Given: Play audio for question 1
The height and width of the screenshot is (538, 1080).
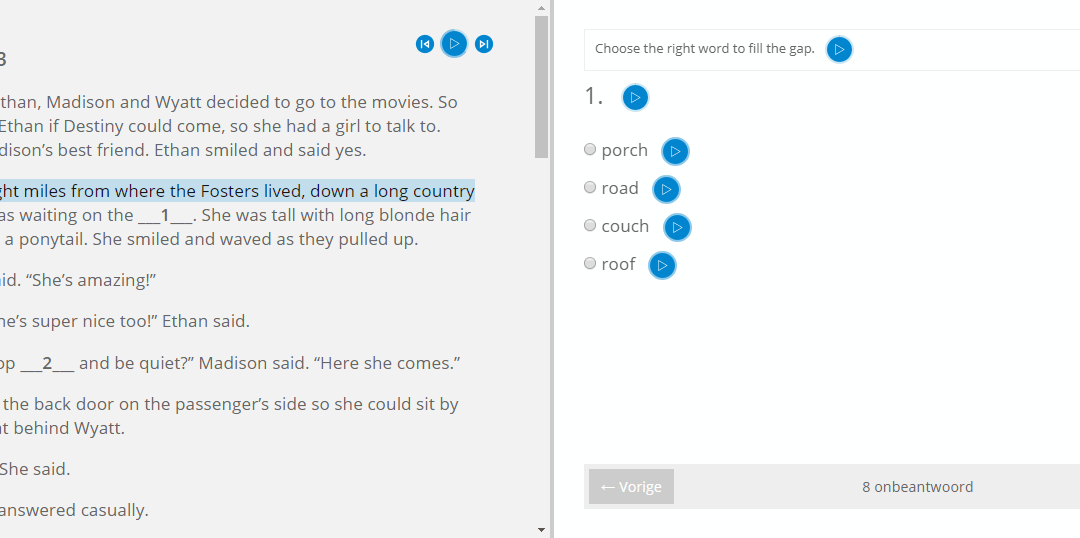Looking at the screenshot, I should (x=635, y=97).
